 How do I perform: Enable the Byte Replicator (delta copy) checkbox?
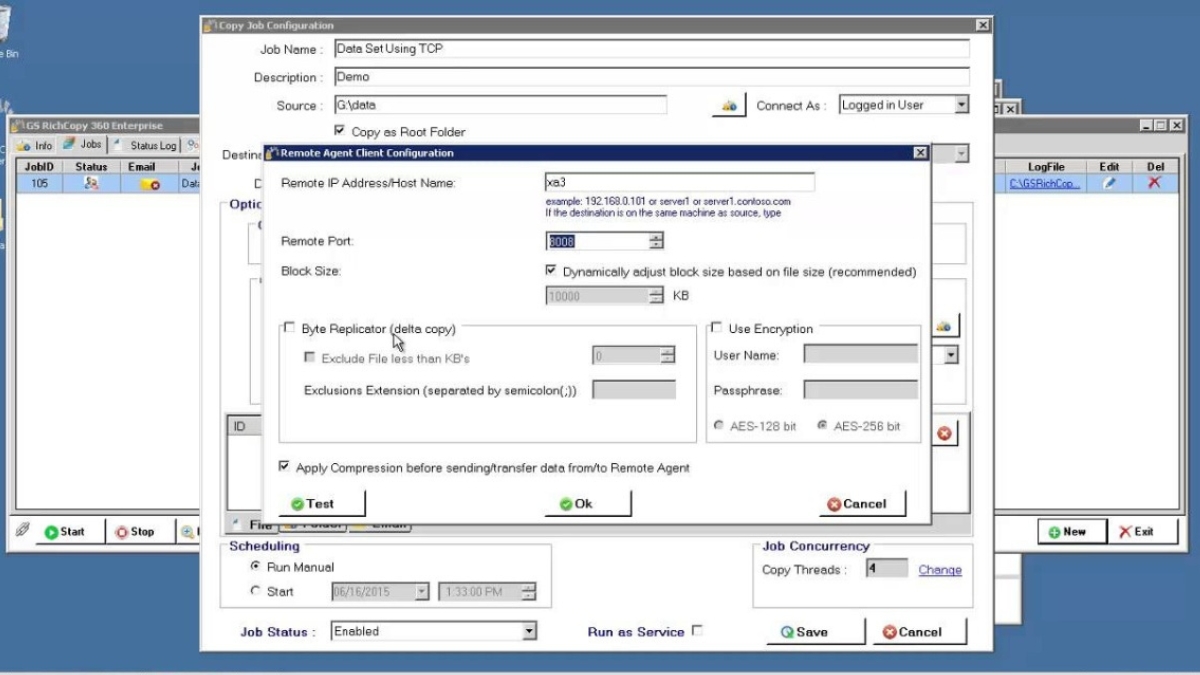tap(290, 328)
